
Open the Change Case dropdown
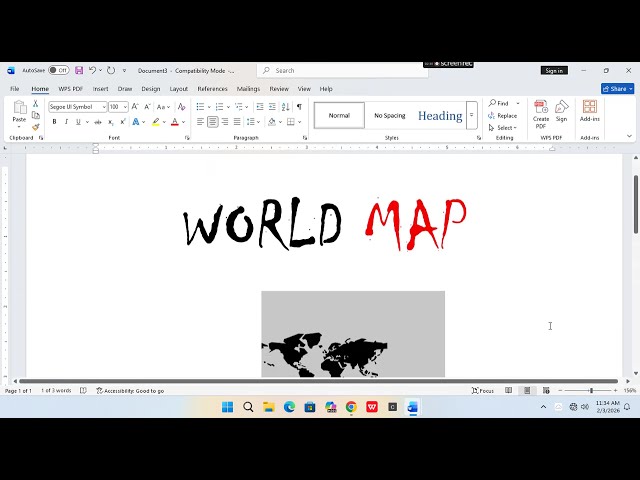[163, 107]
